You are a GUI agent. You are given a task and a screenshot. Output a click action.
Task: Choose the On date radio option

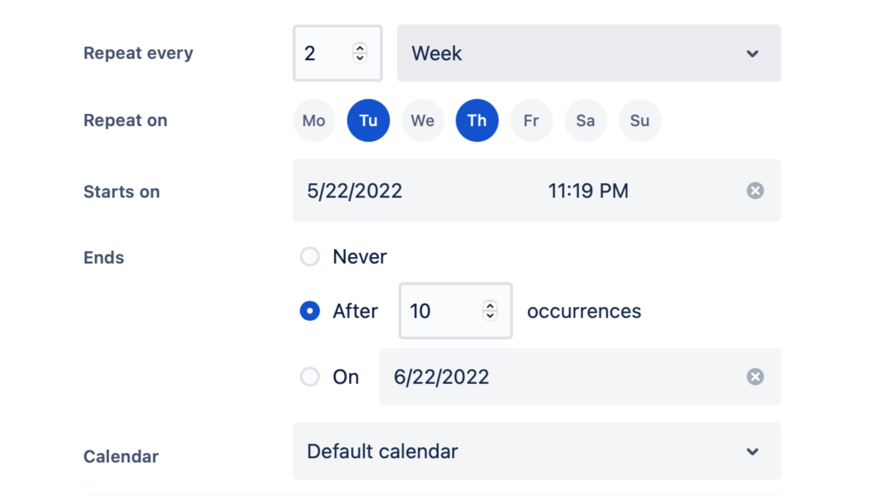tap(310, 377)
